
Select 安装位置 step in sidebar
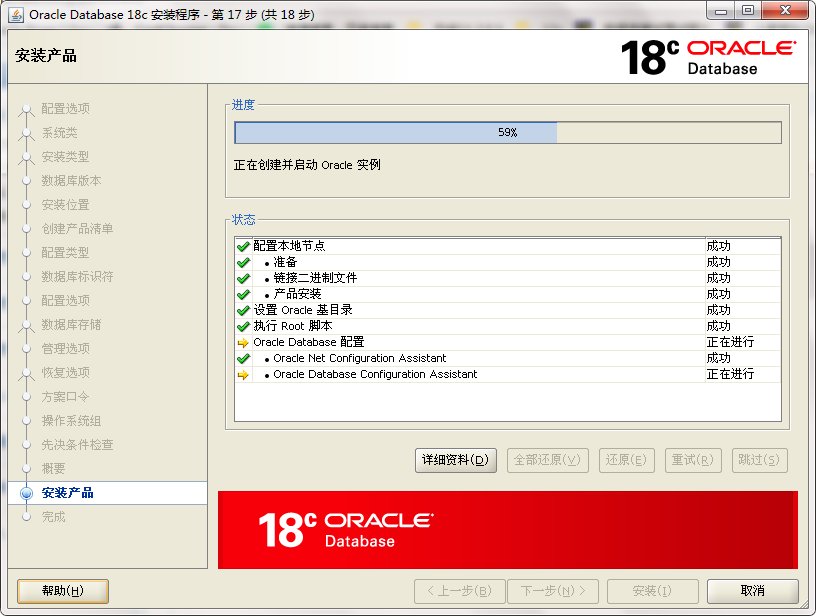click(x=66, y=204)
